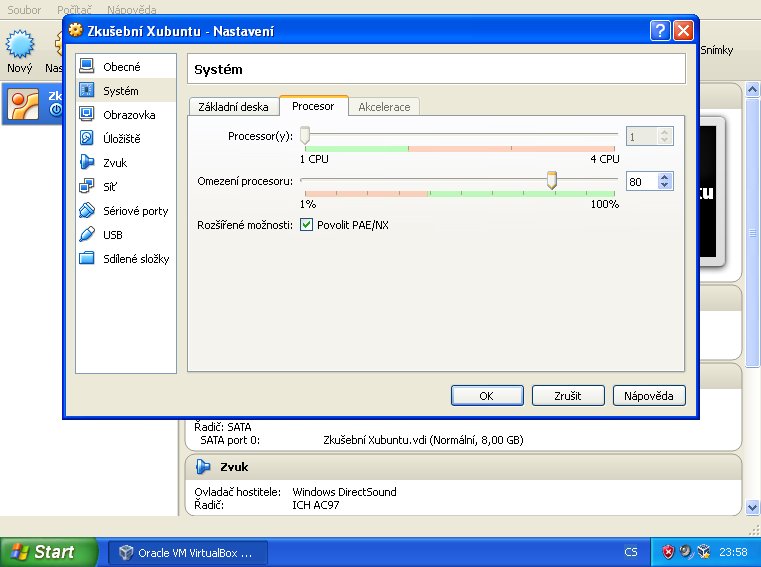
Task: Click the Windows Start button
Action: coord(49,552)
